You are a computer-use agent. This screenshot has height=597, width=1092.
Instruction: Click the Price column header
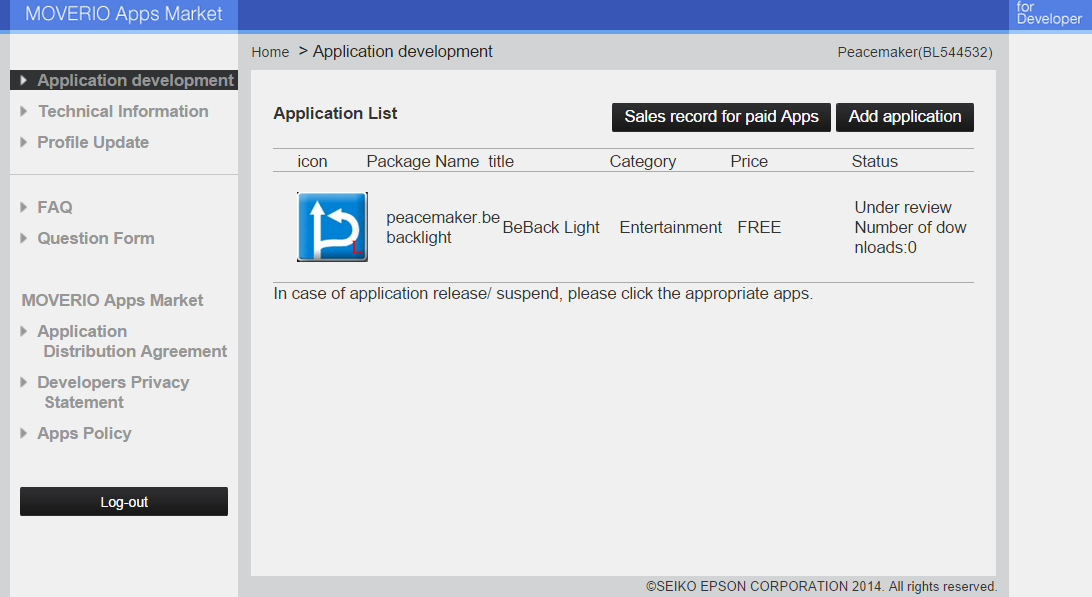pos(749,162)
